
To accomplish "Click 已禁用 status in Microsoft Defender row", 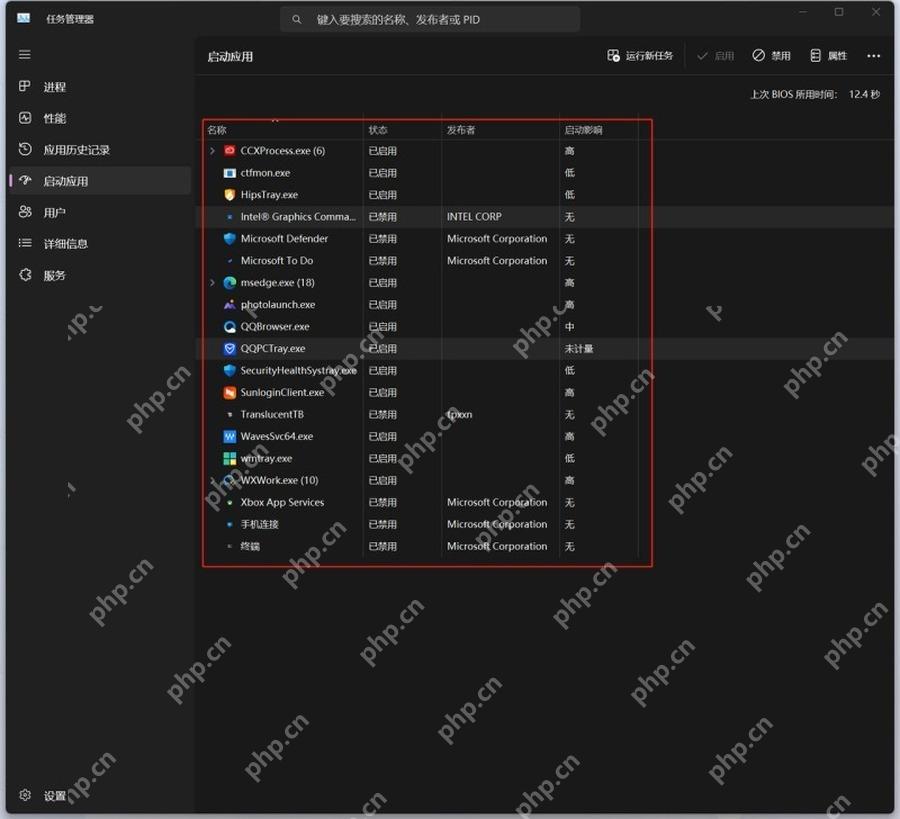I will (x=382, y=238).
